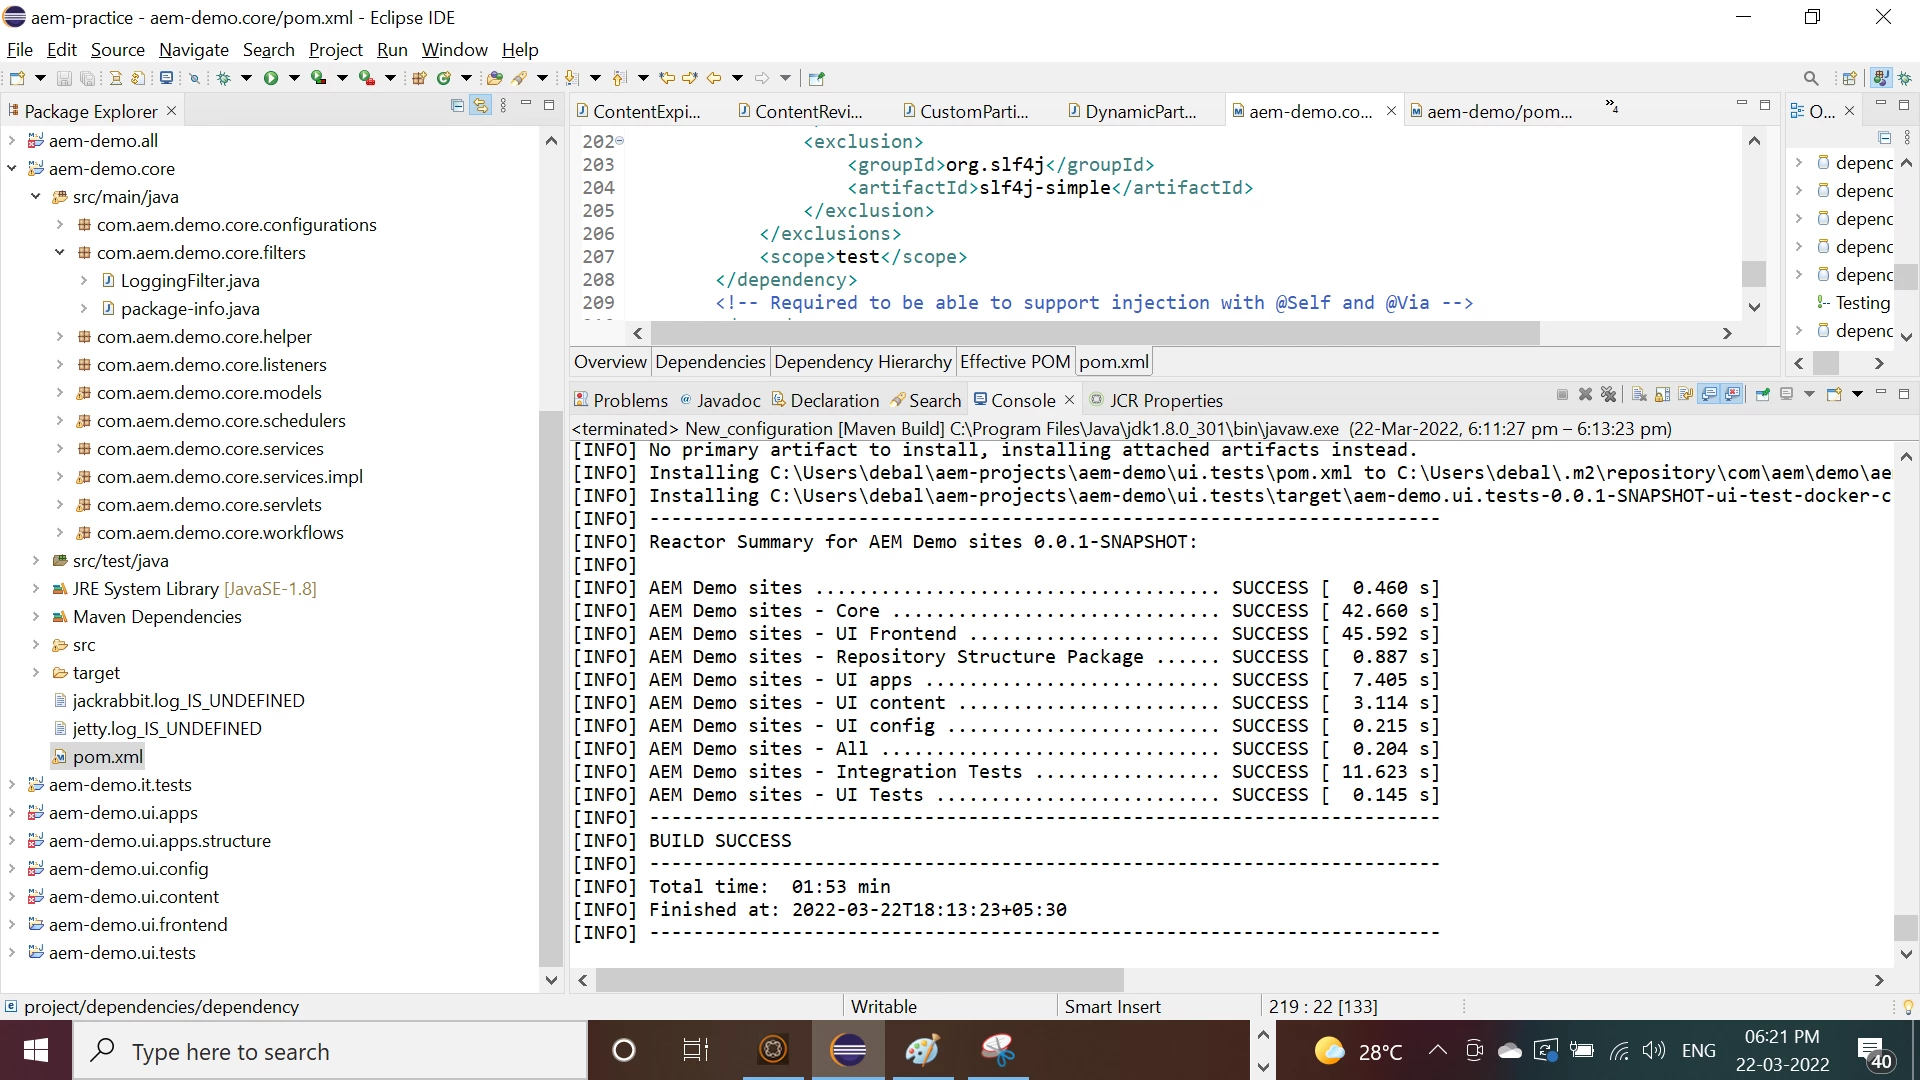Click the green Run button icon
The width and height of the screenshot is (1920, 1080).
tap(270, 78)
